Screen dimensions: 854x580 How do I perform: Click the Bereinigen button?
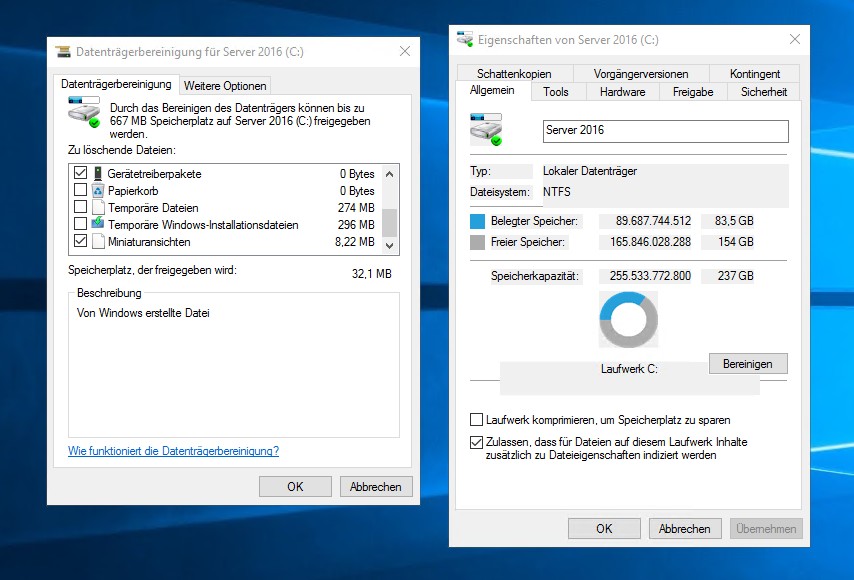click(x=748, y=364)
